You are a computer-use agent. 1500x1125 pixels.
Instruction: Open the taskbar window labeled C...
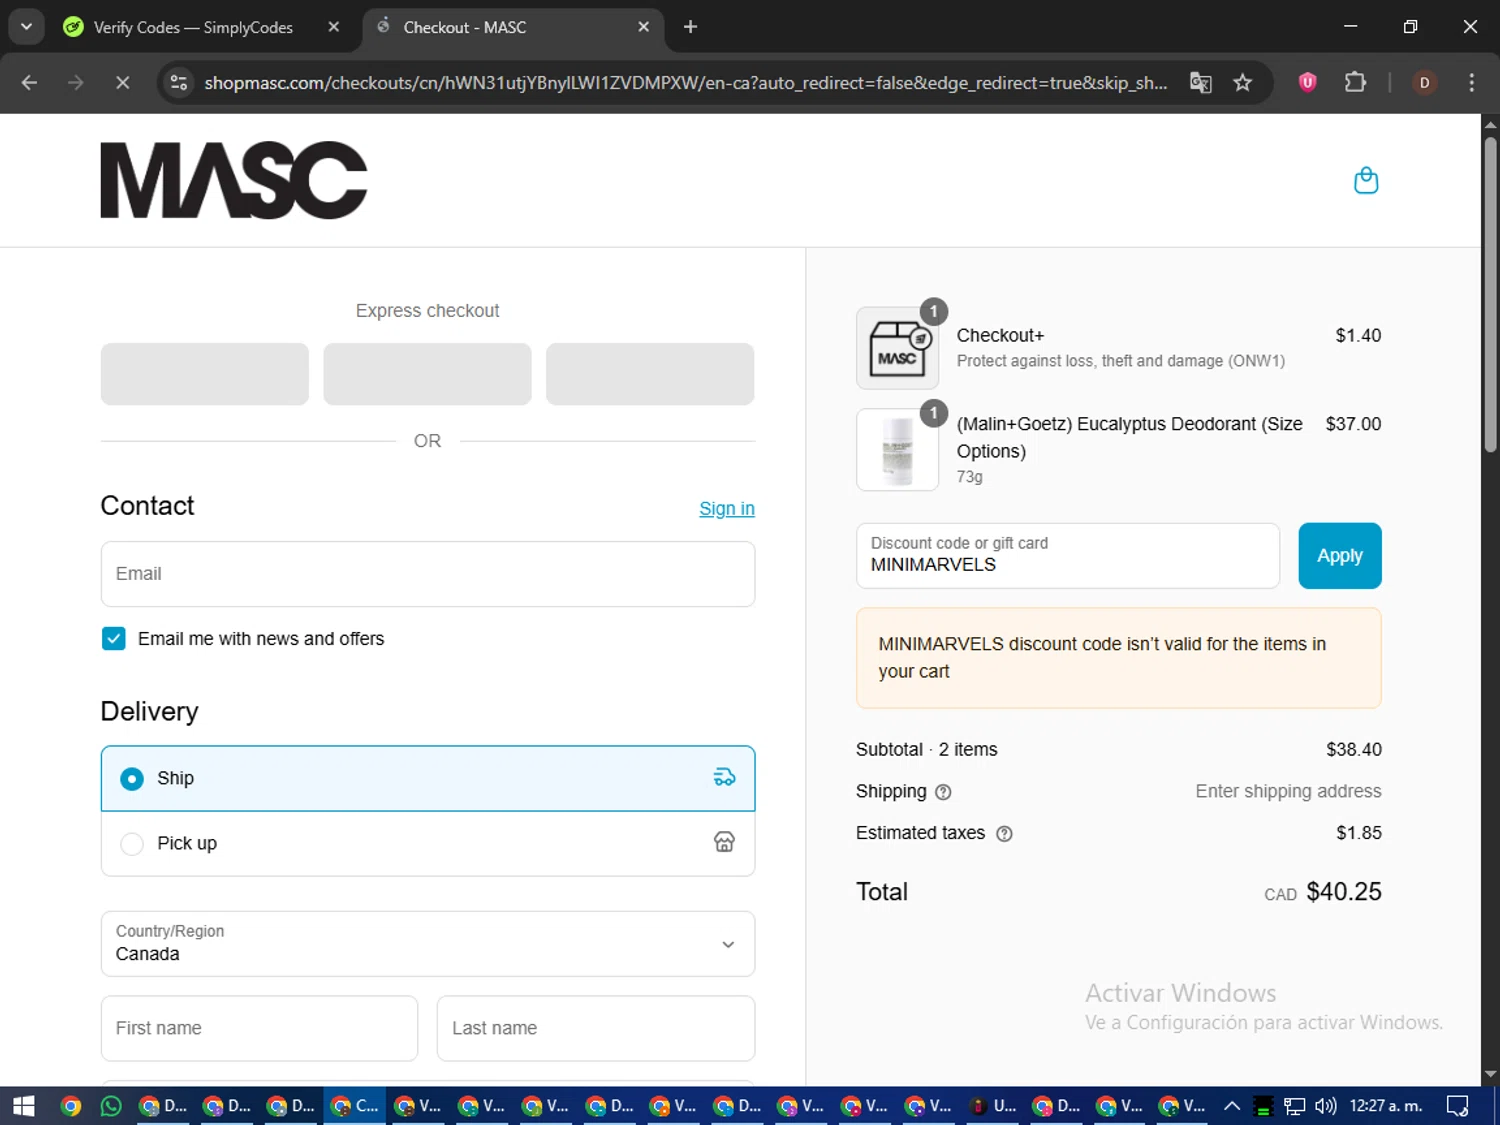pyautogui.click(x=355, y=1106)
